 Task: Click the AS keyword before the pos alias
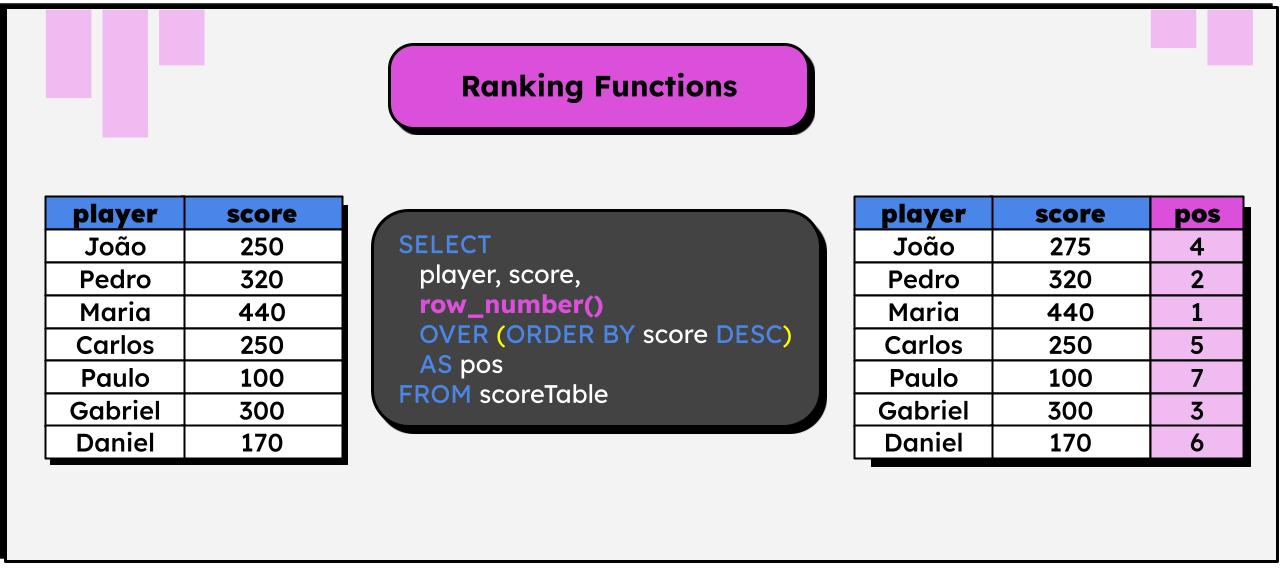(x=435, y=365)
